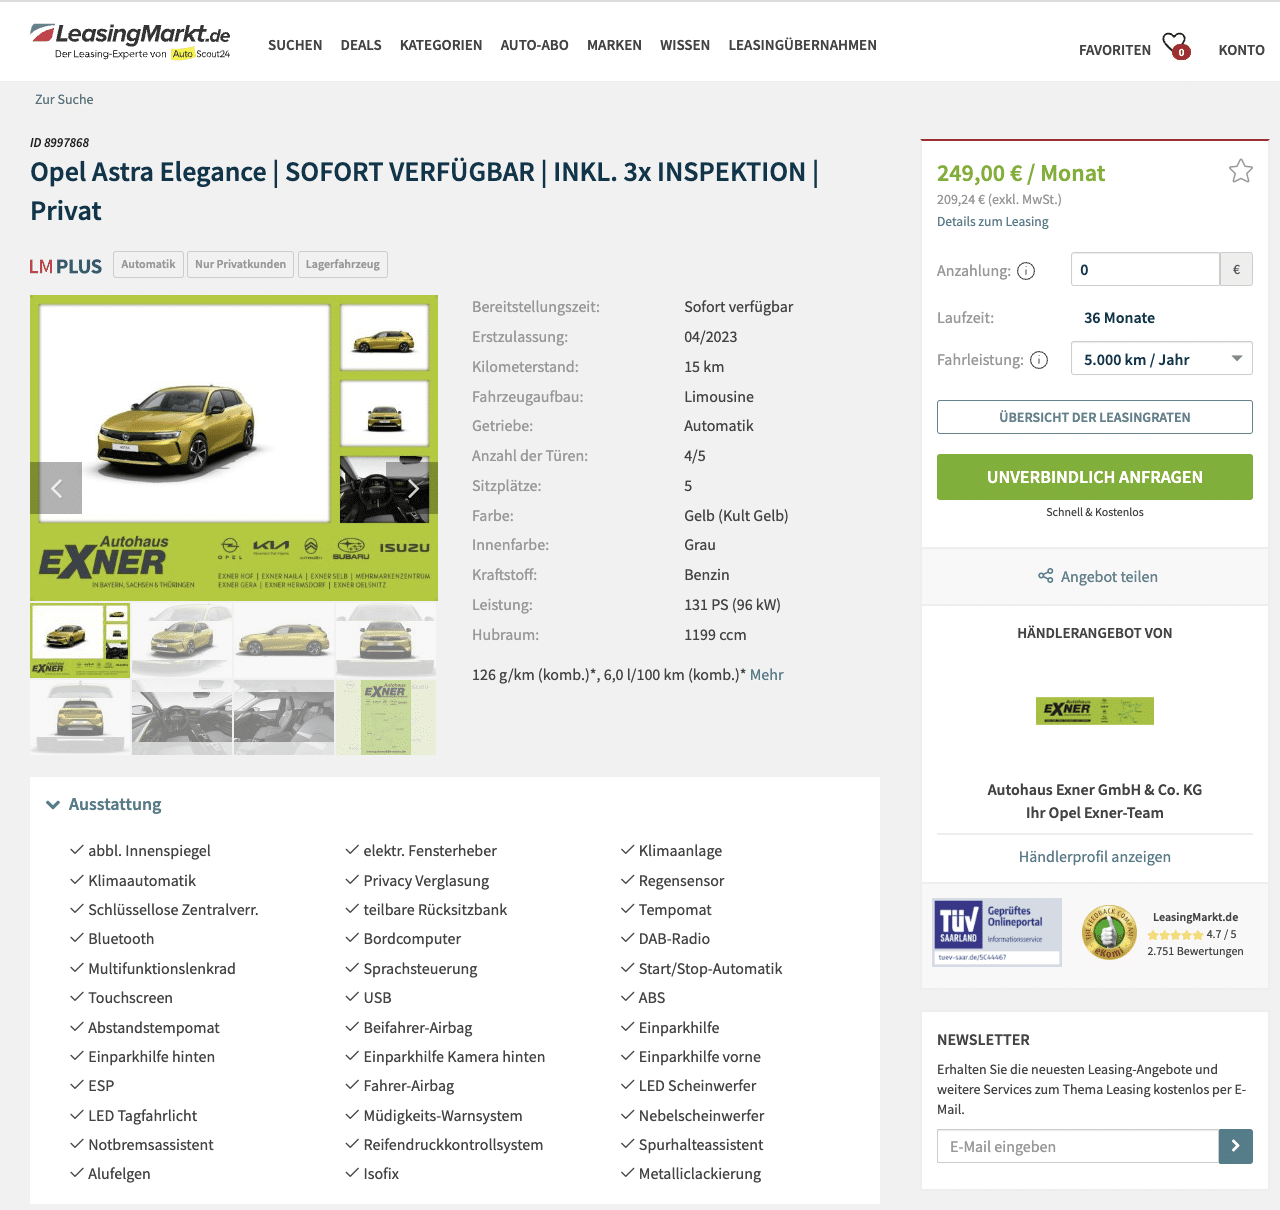Screen dimensions: 1280x1210
Task: Show previous gallery image arrow
Action: click(56, 488)
